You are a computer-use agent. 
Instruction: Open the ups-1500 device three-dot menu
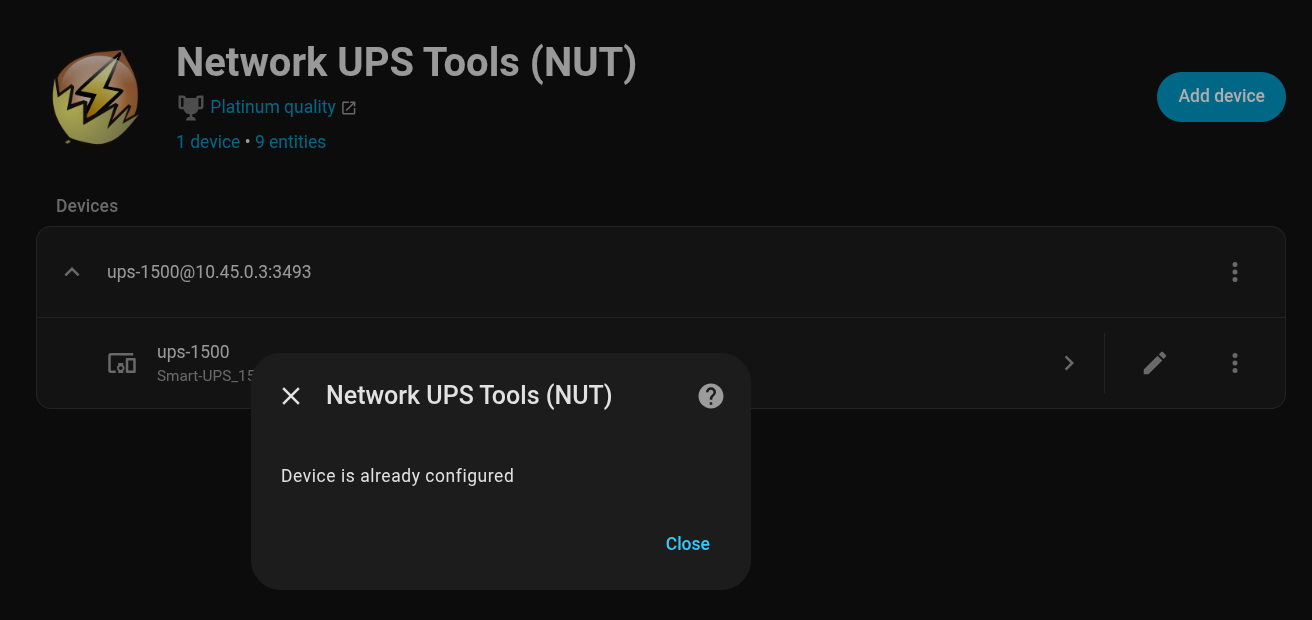(1235, 363)
